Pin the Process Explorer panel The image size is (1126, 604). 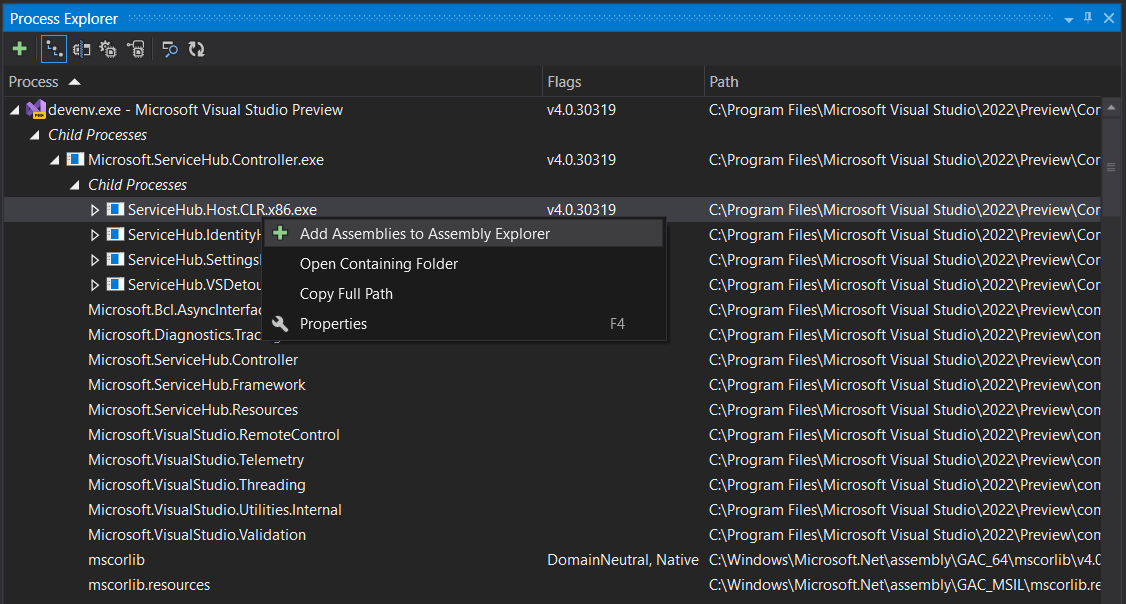[x=1088, y=18]
